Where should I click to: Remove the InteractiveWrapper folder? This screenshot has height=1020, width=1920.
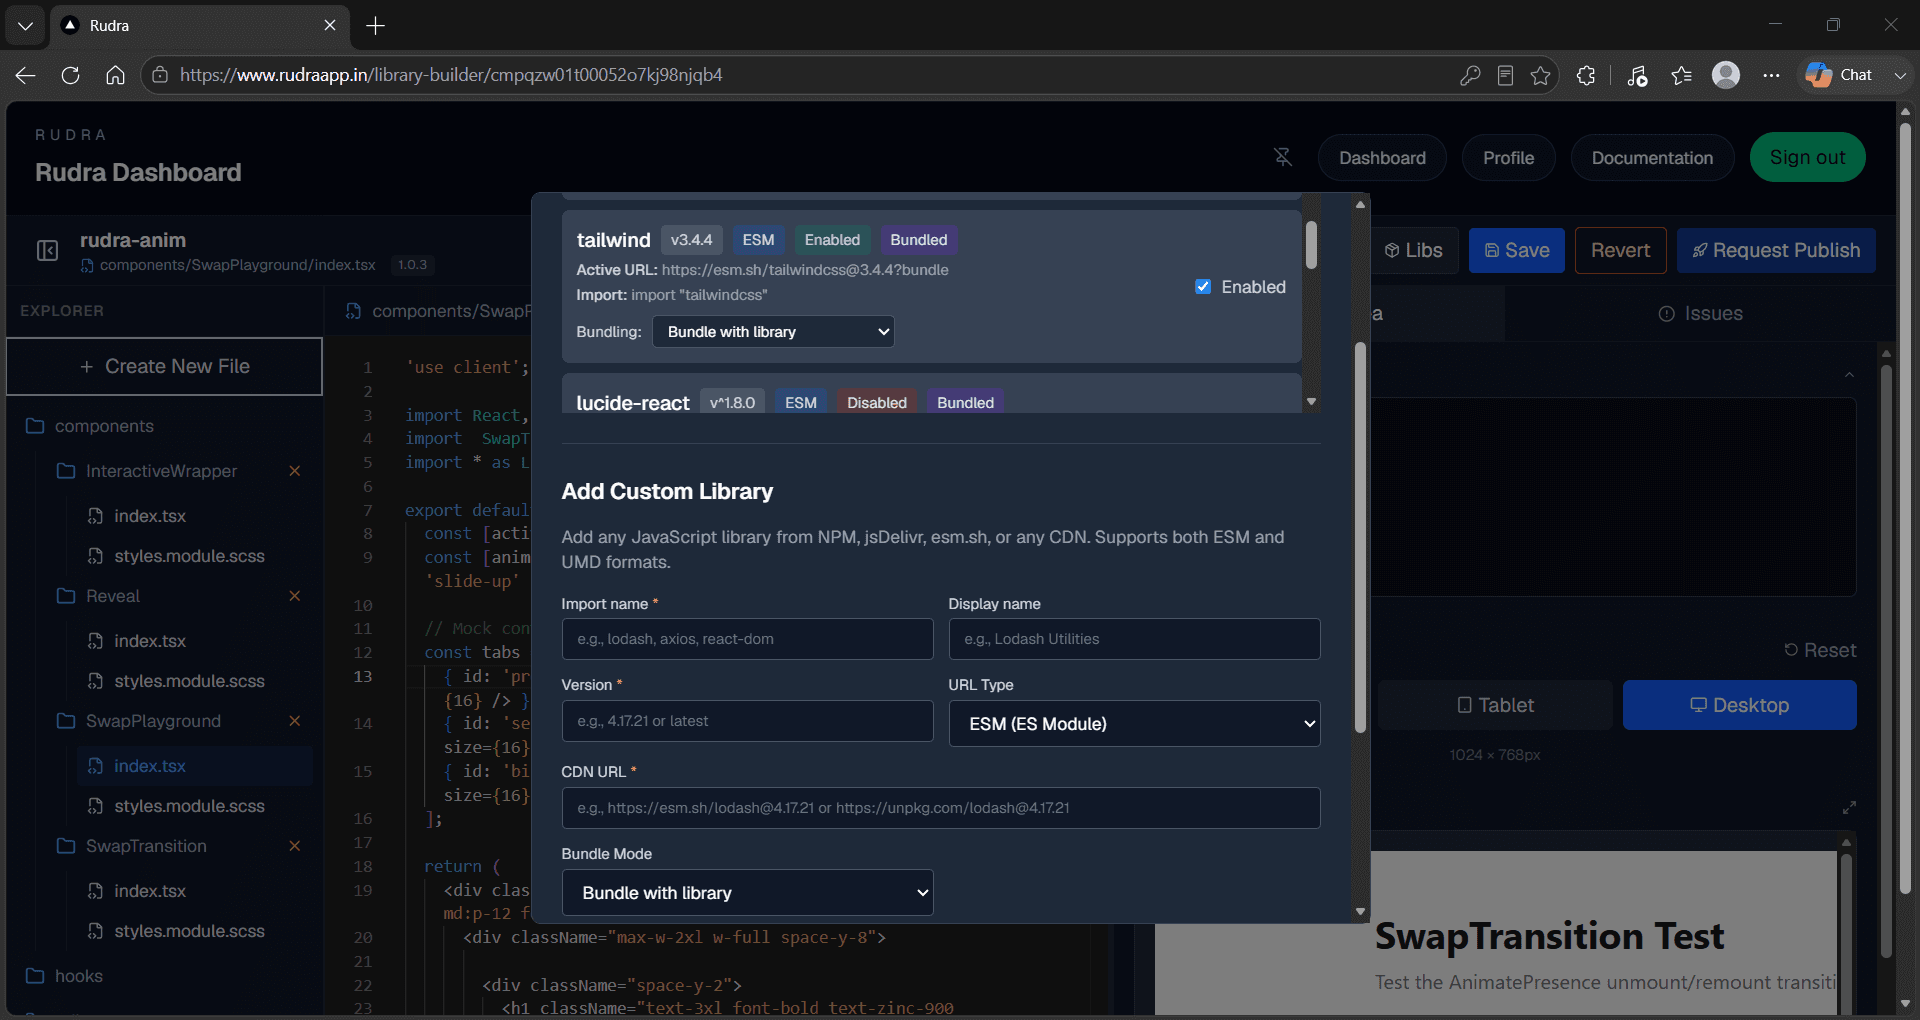pyautogui.click(x=295, y=471)
